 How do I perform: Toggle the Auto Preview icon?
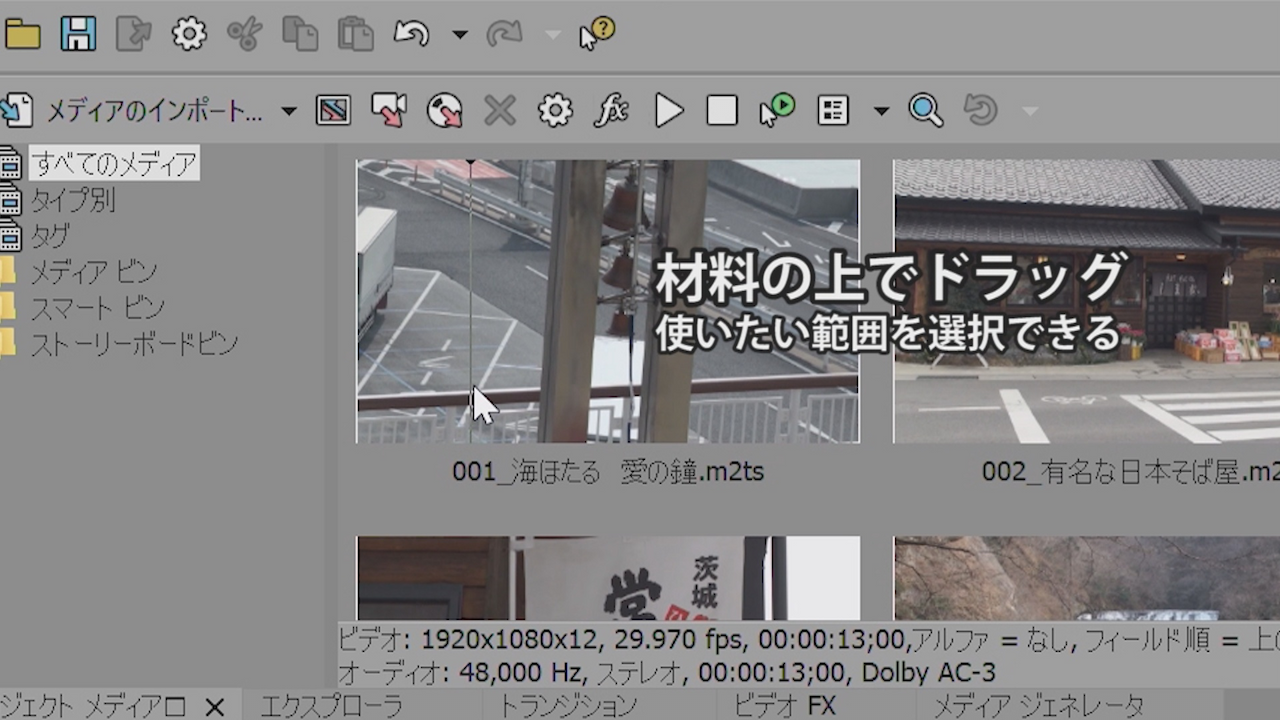click(777, 110)
